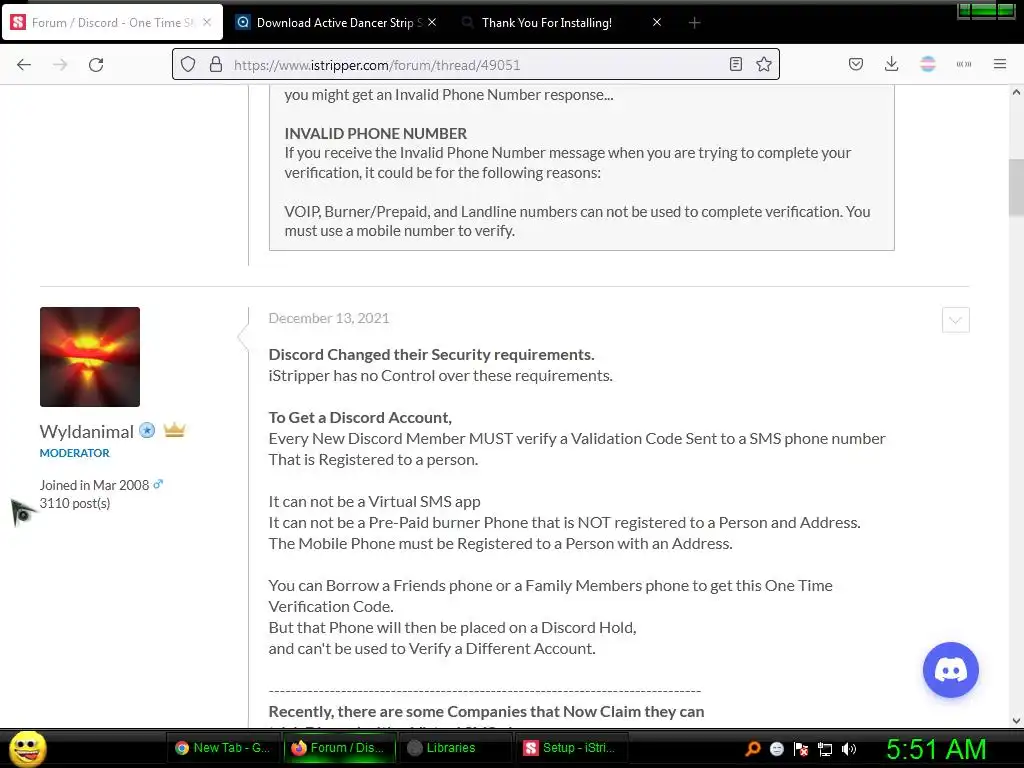This screenshot has width=1024, height=768.
Task: Click the December 13, 2021 post date
Action: [328, 318]
